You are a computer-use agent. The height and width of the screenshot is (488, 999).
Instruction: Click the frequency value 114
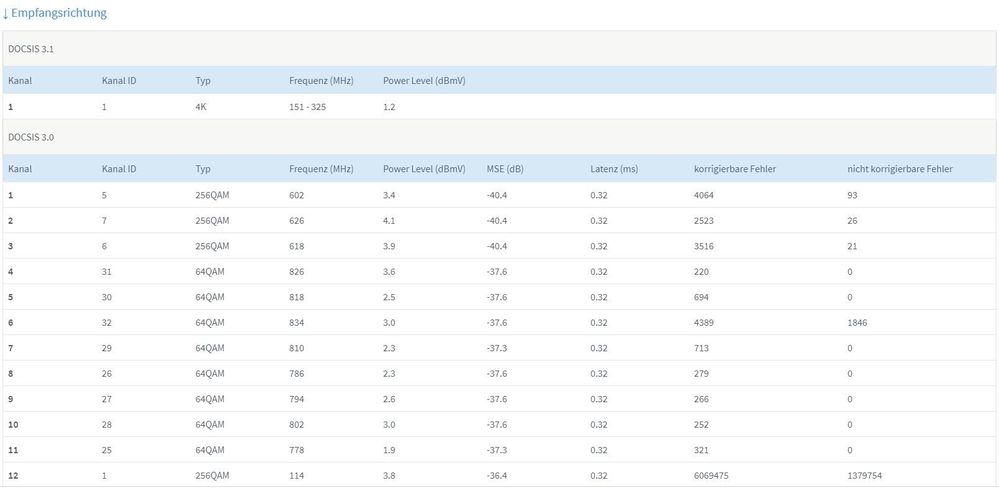coord(296,476)
